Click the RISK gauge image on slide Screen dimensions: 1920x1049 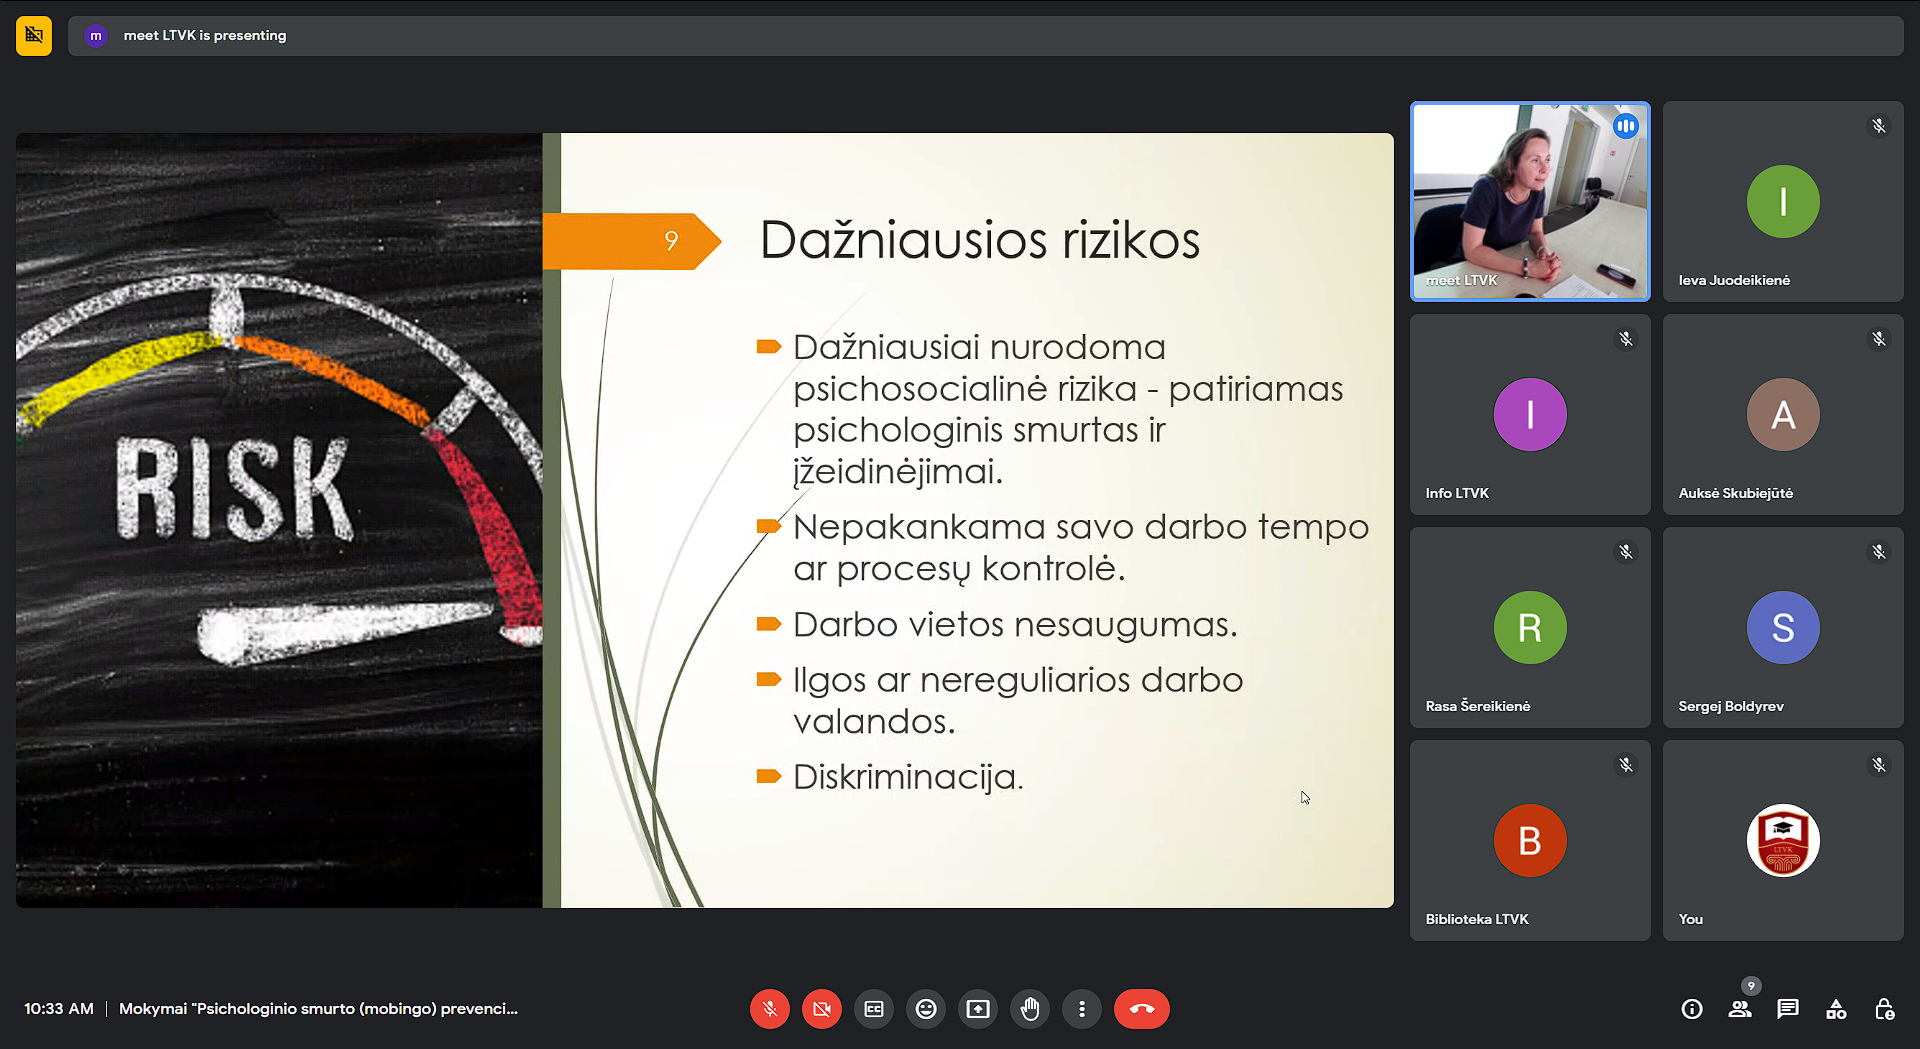tap(279, 520)
